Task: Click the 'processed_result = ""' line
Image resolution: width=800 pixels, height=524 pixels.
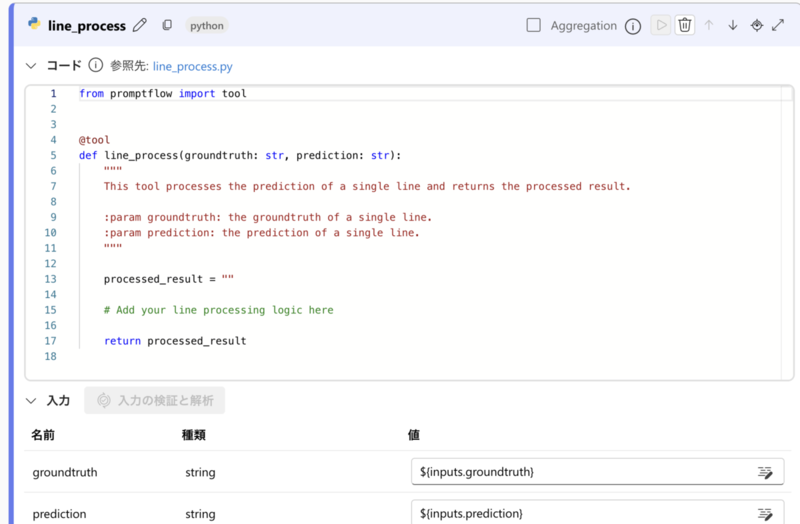Action: pos(169,279)
